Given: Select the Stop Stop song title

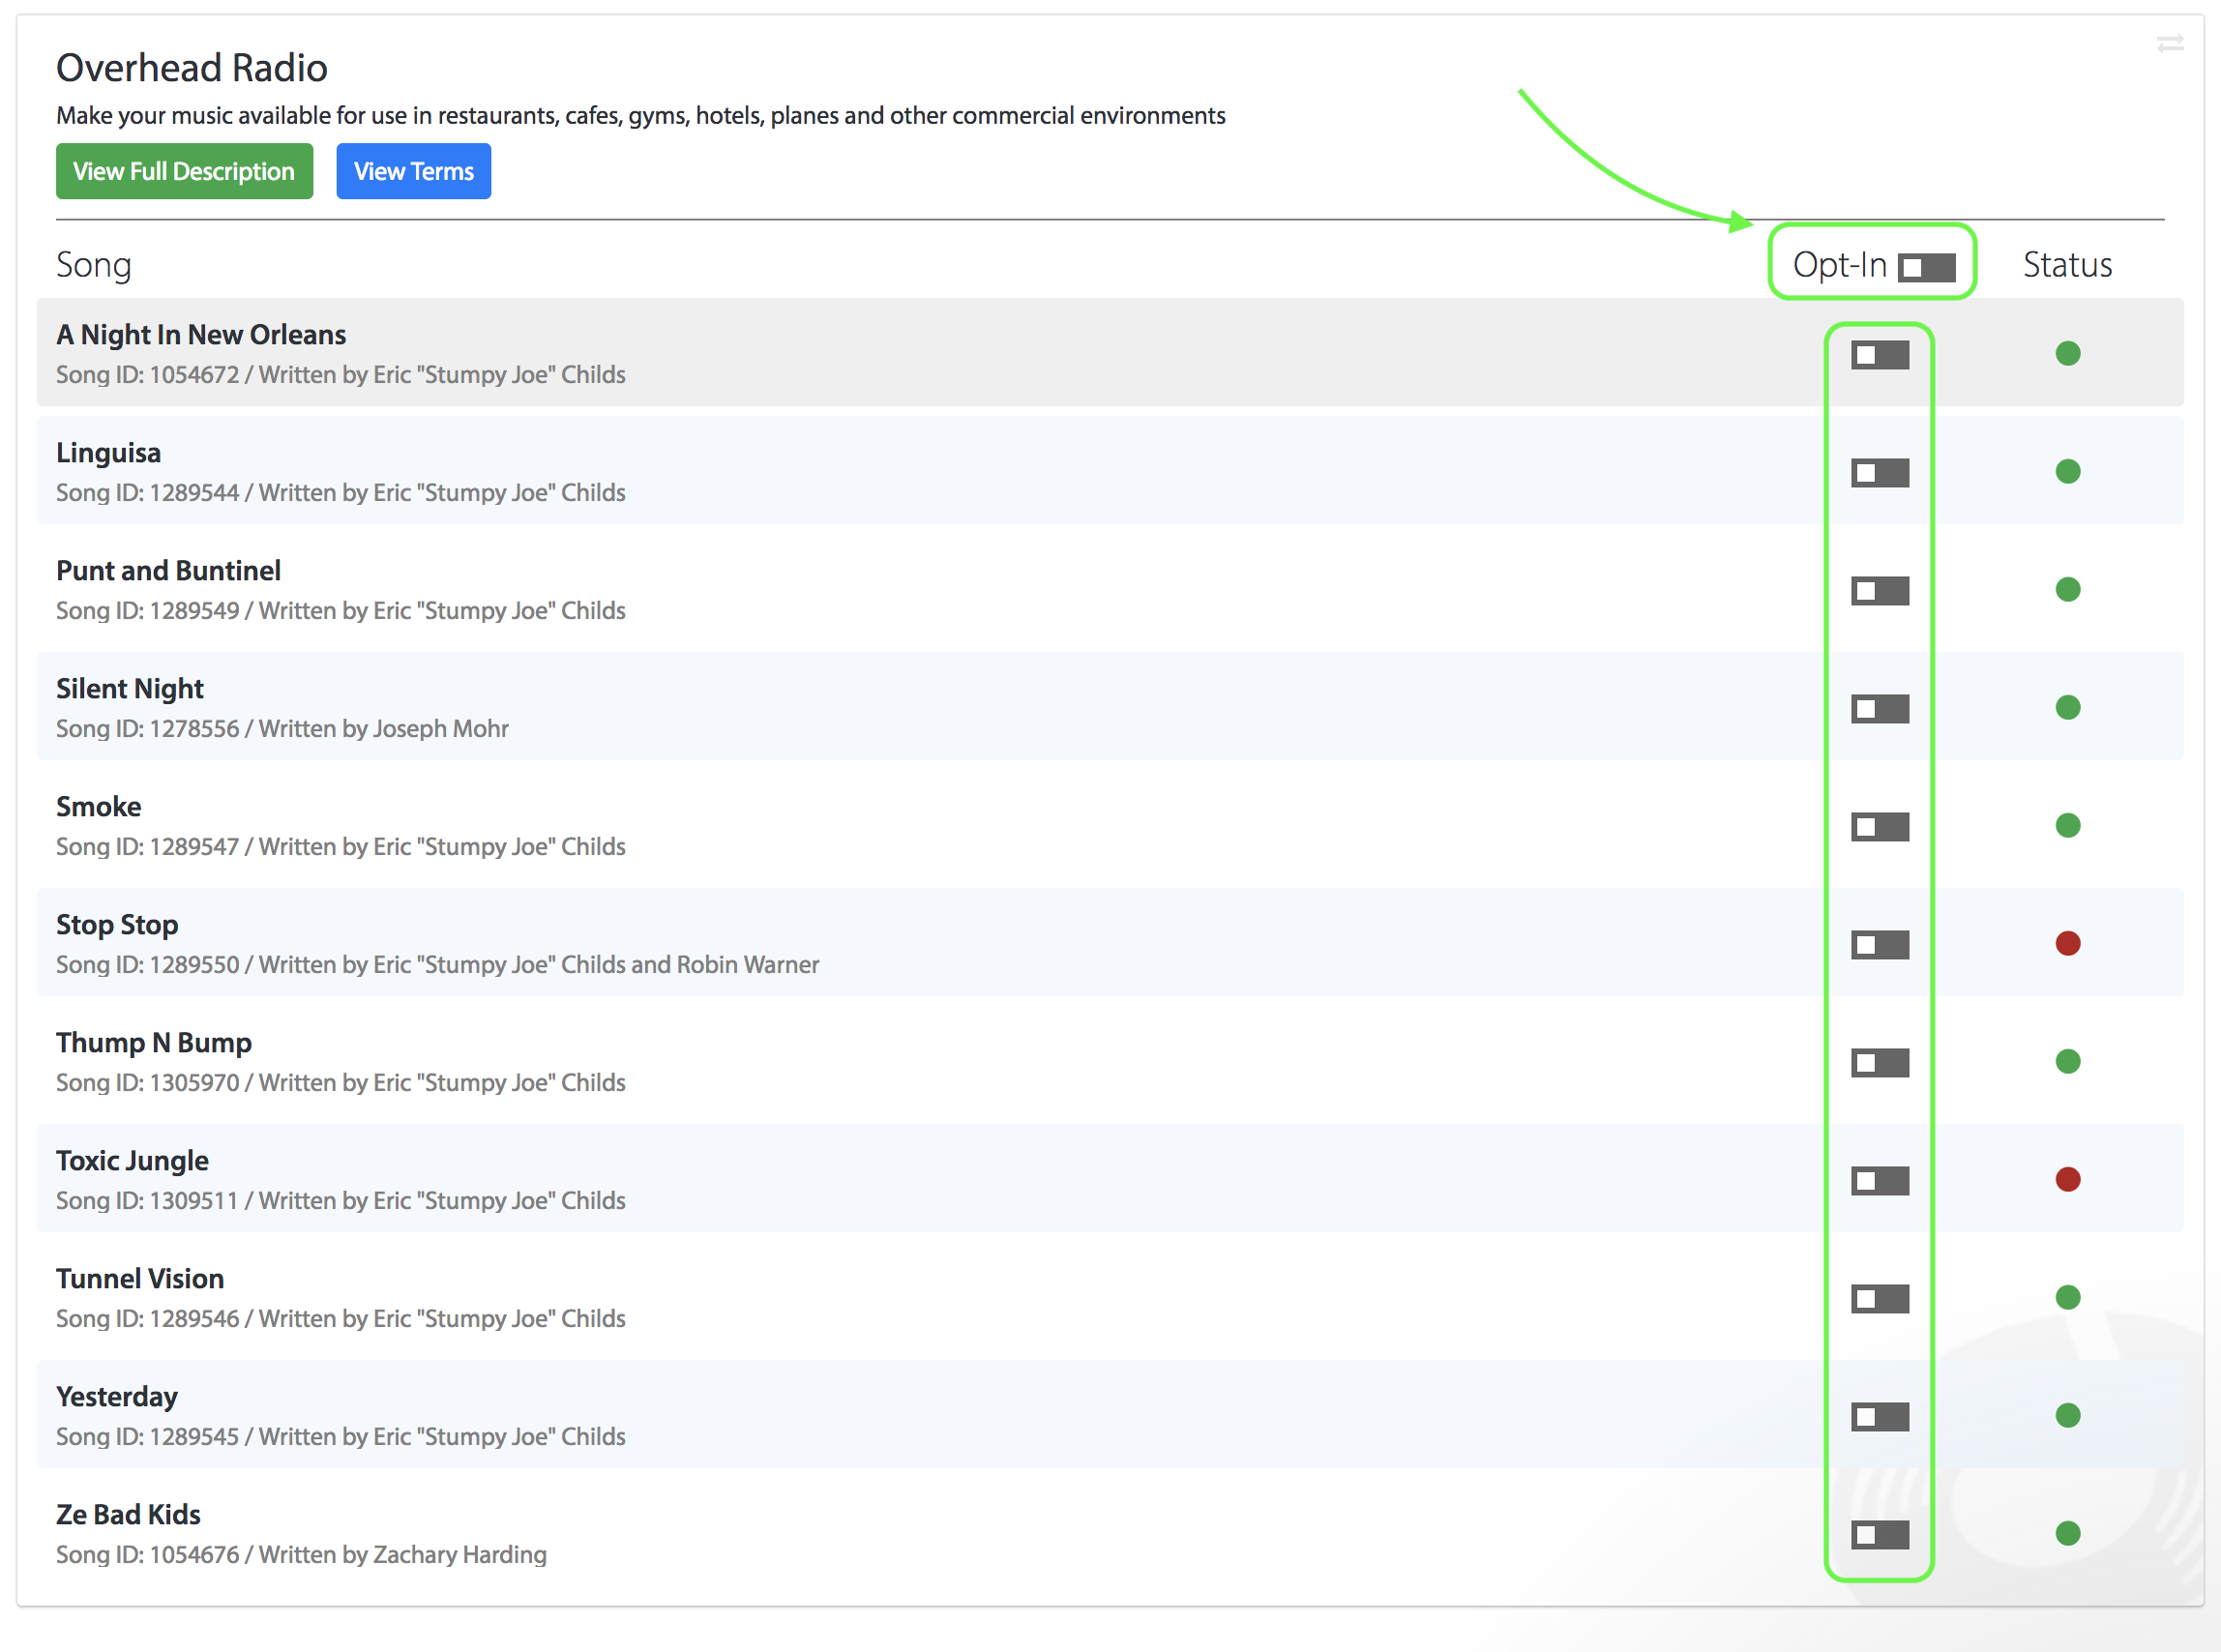Looking at the screenshot, I should 117,925.
